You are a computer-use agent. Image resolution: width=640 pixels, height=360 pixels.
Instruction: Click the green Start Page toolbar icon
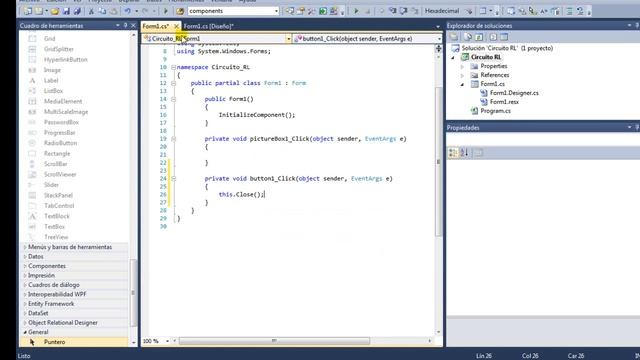[323, 11]
